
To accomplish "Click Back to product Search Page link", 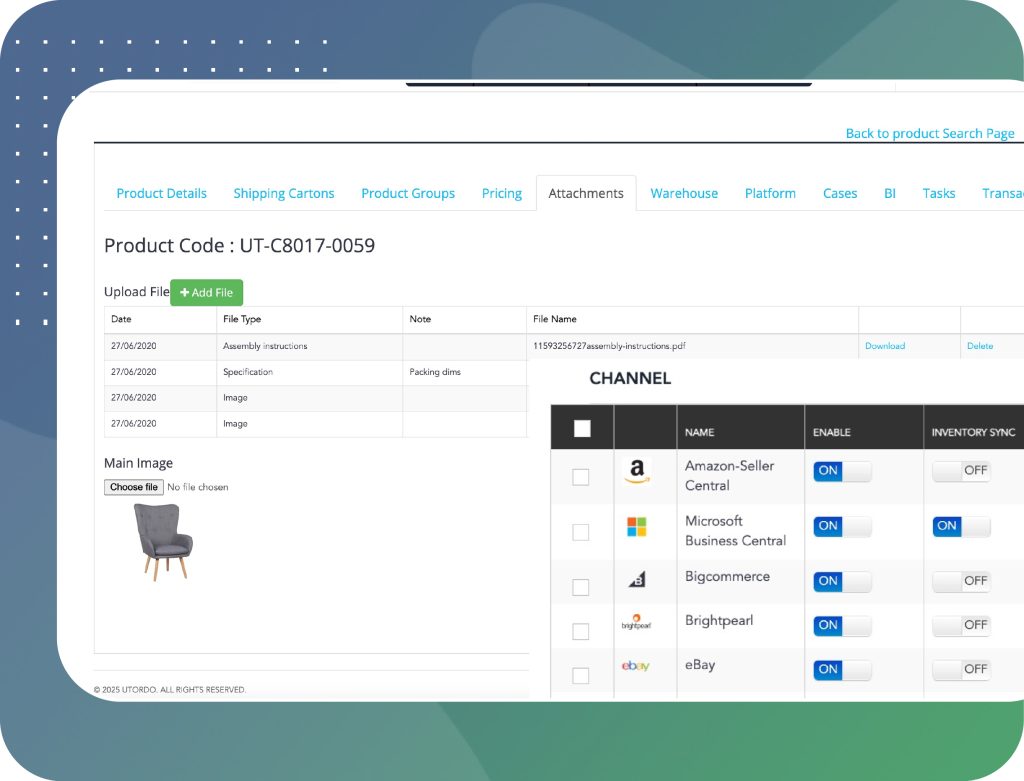I will (929, 133).
